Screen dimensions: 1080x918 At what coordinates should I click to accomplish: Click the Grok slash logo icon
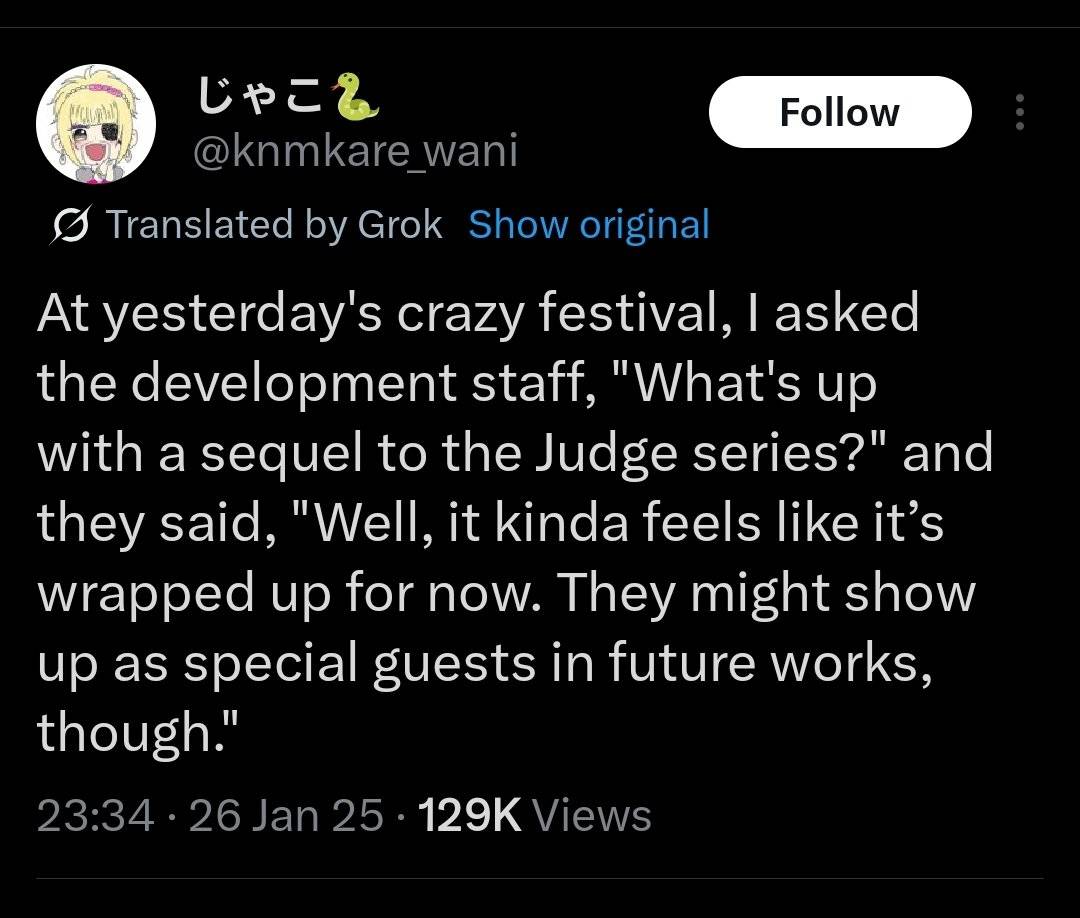[x=70, y=225]
